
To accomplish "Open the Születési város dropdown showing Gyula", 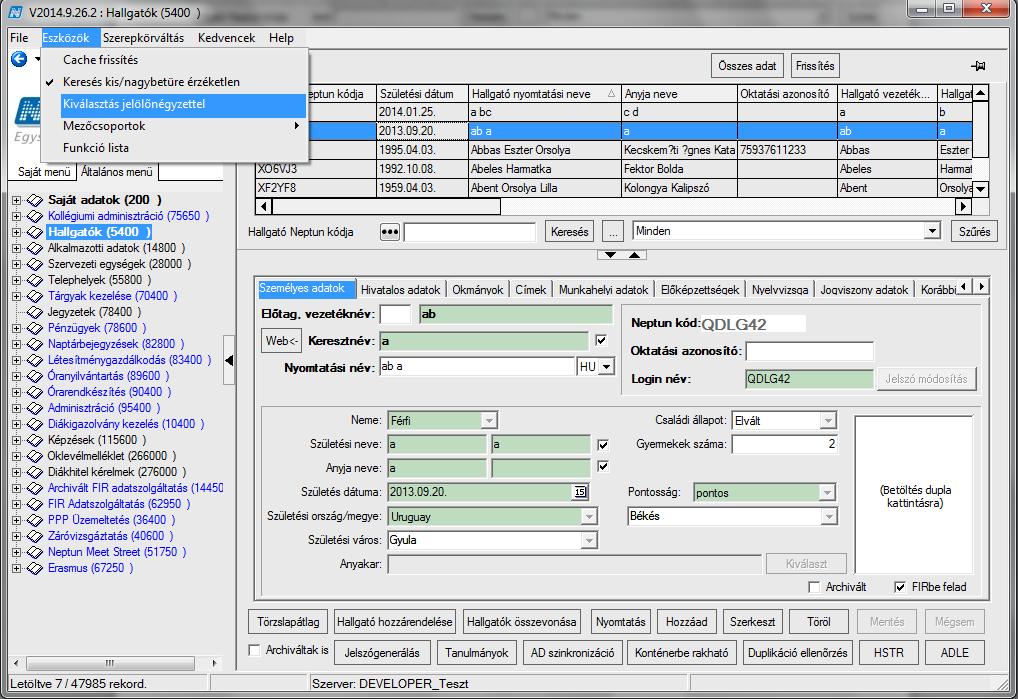I will (589, 540).
